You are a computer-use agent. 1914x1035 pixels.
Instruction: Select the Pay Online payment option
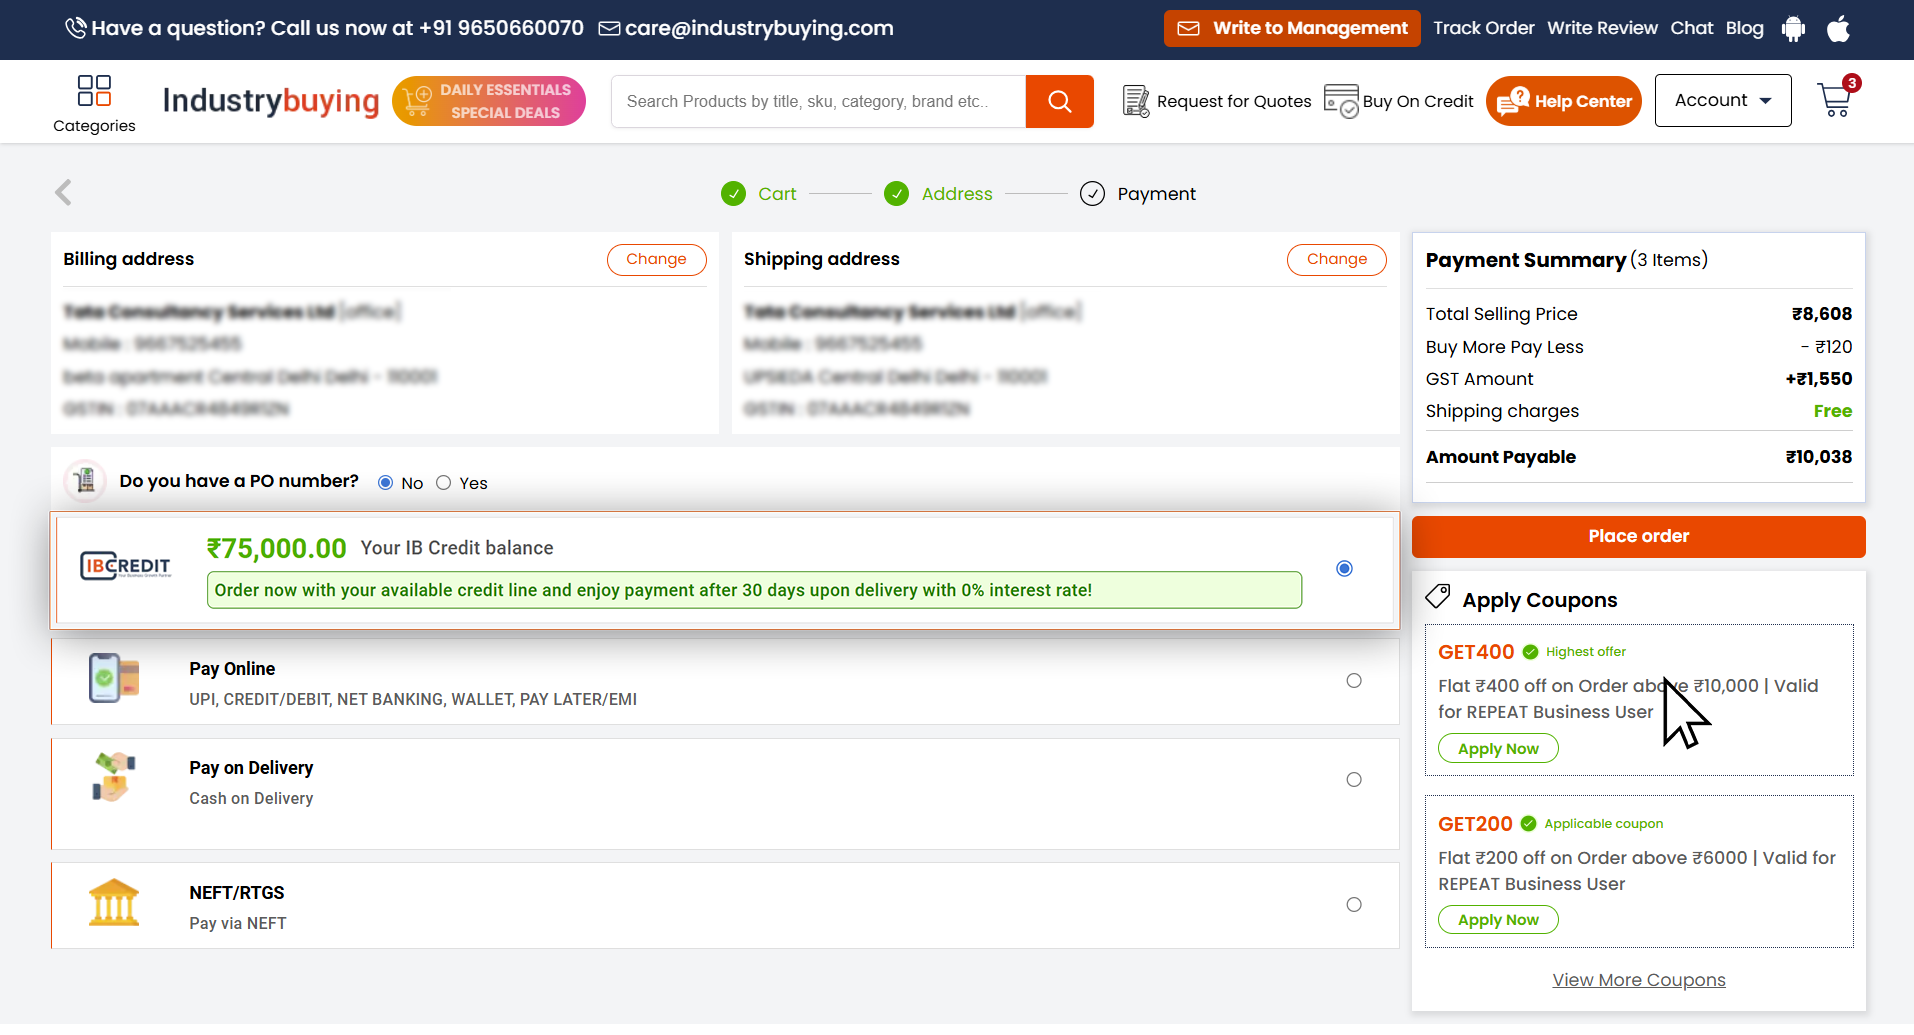[x=1353, y=681]
